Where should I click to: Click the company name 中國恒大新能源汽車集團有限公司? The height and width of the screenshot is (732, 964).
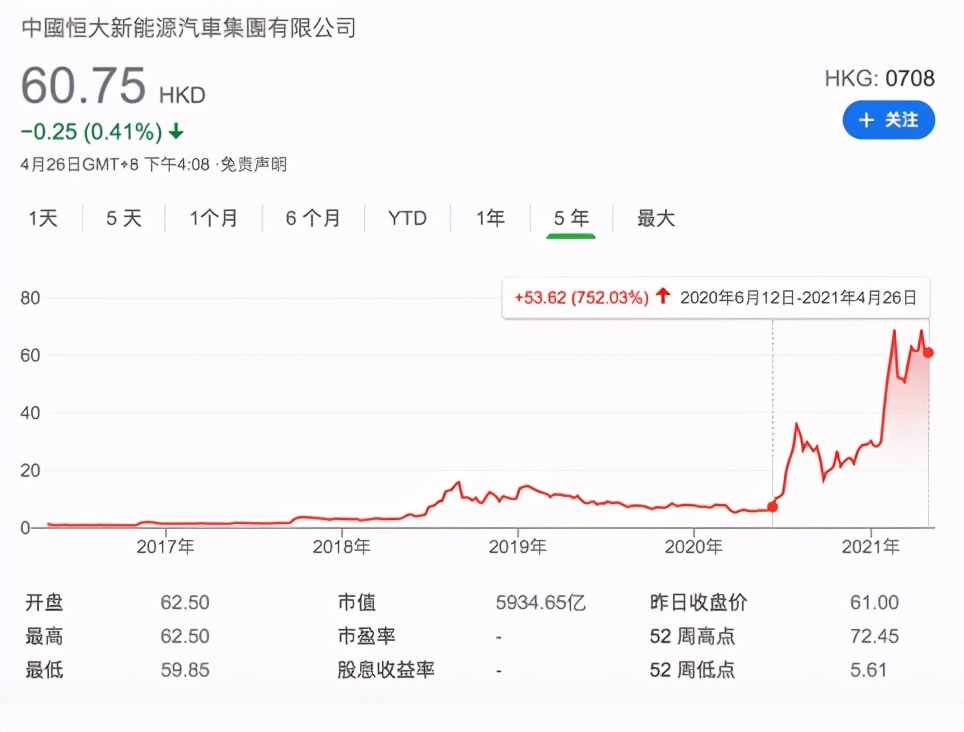click(x=188, y=28)
